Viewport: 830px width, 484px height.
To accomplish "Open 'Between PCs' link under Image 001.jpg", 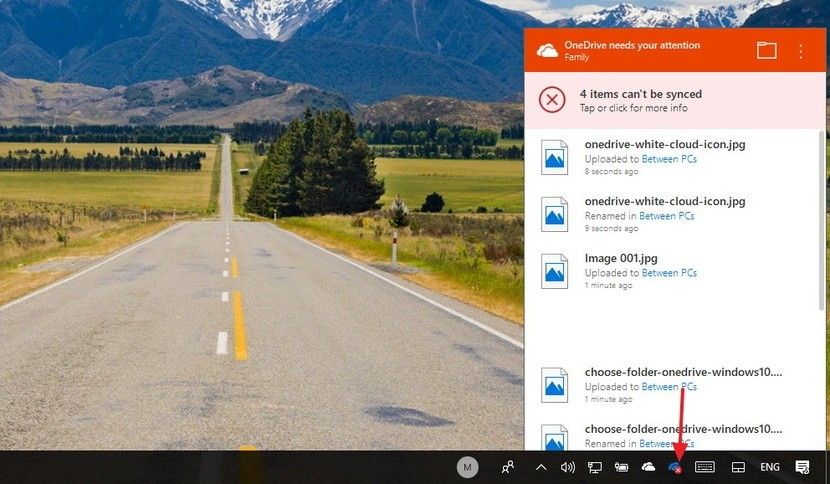I will pyautogui.click(x=669, y=273).
